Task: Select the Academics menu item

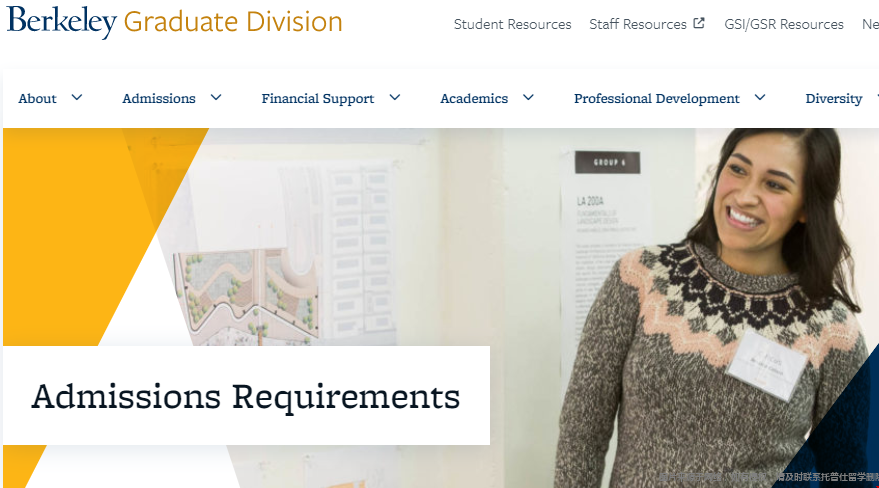Action: point(474,99)
